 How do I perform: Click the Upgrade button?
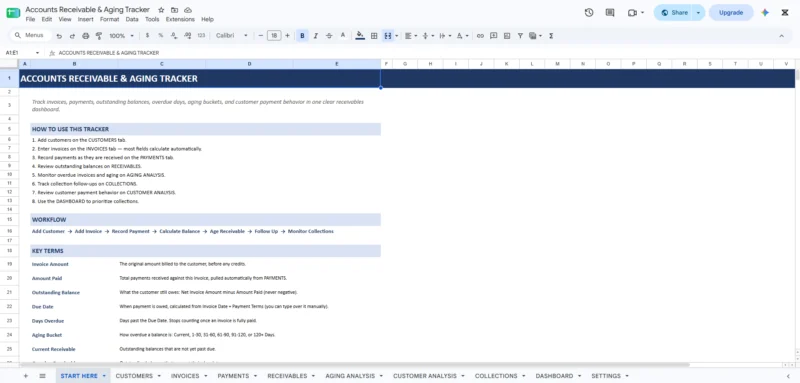[x=731, y=13]
